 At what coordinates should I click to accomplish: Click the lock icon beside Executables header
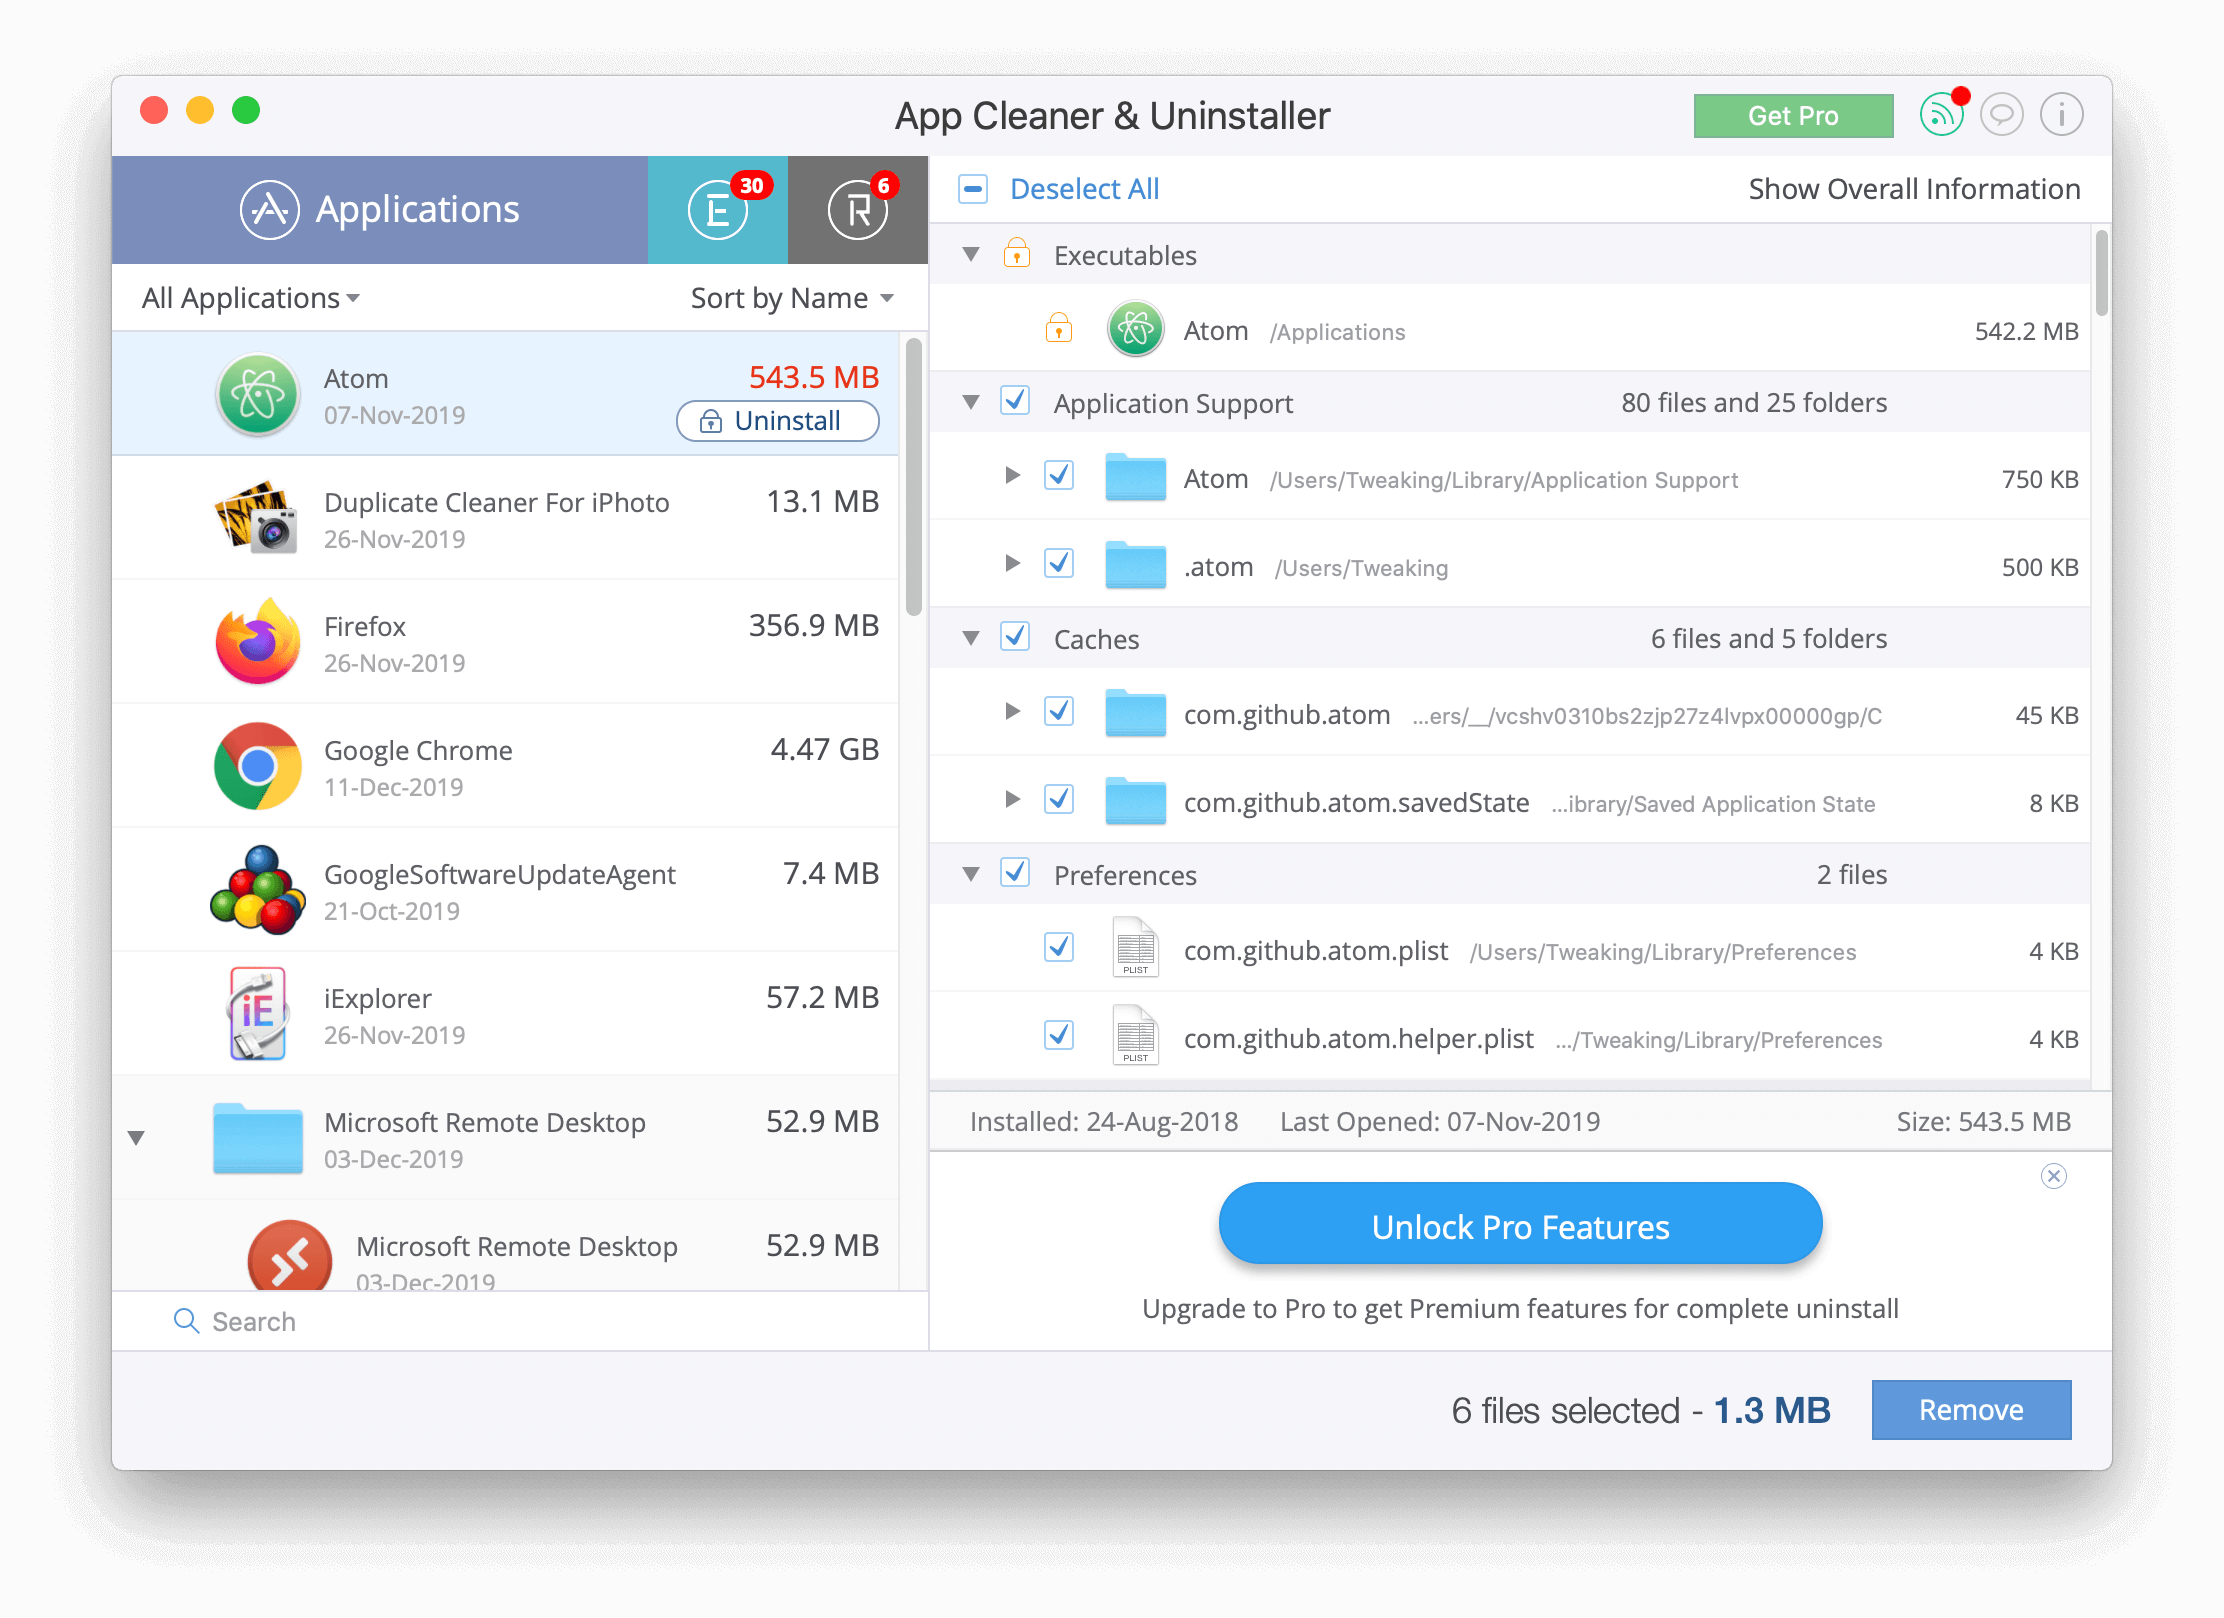[1016, 254]
